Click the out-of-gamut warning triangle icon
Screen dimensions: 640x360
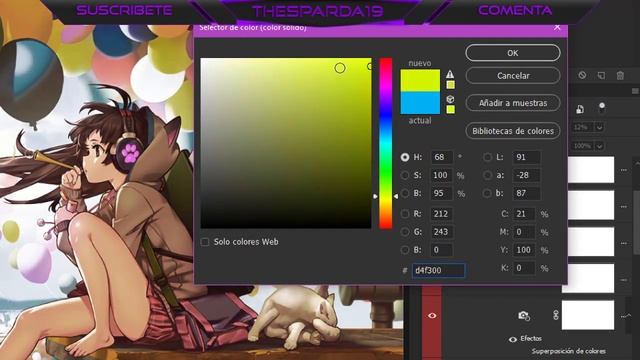450,74
